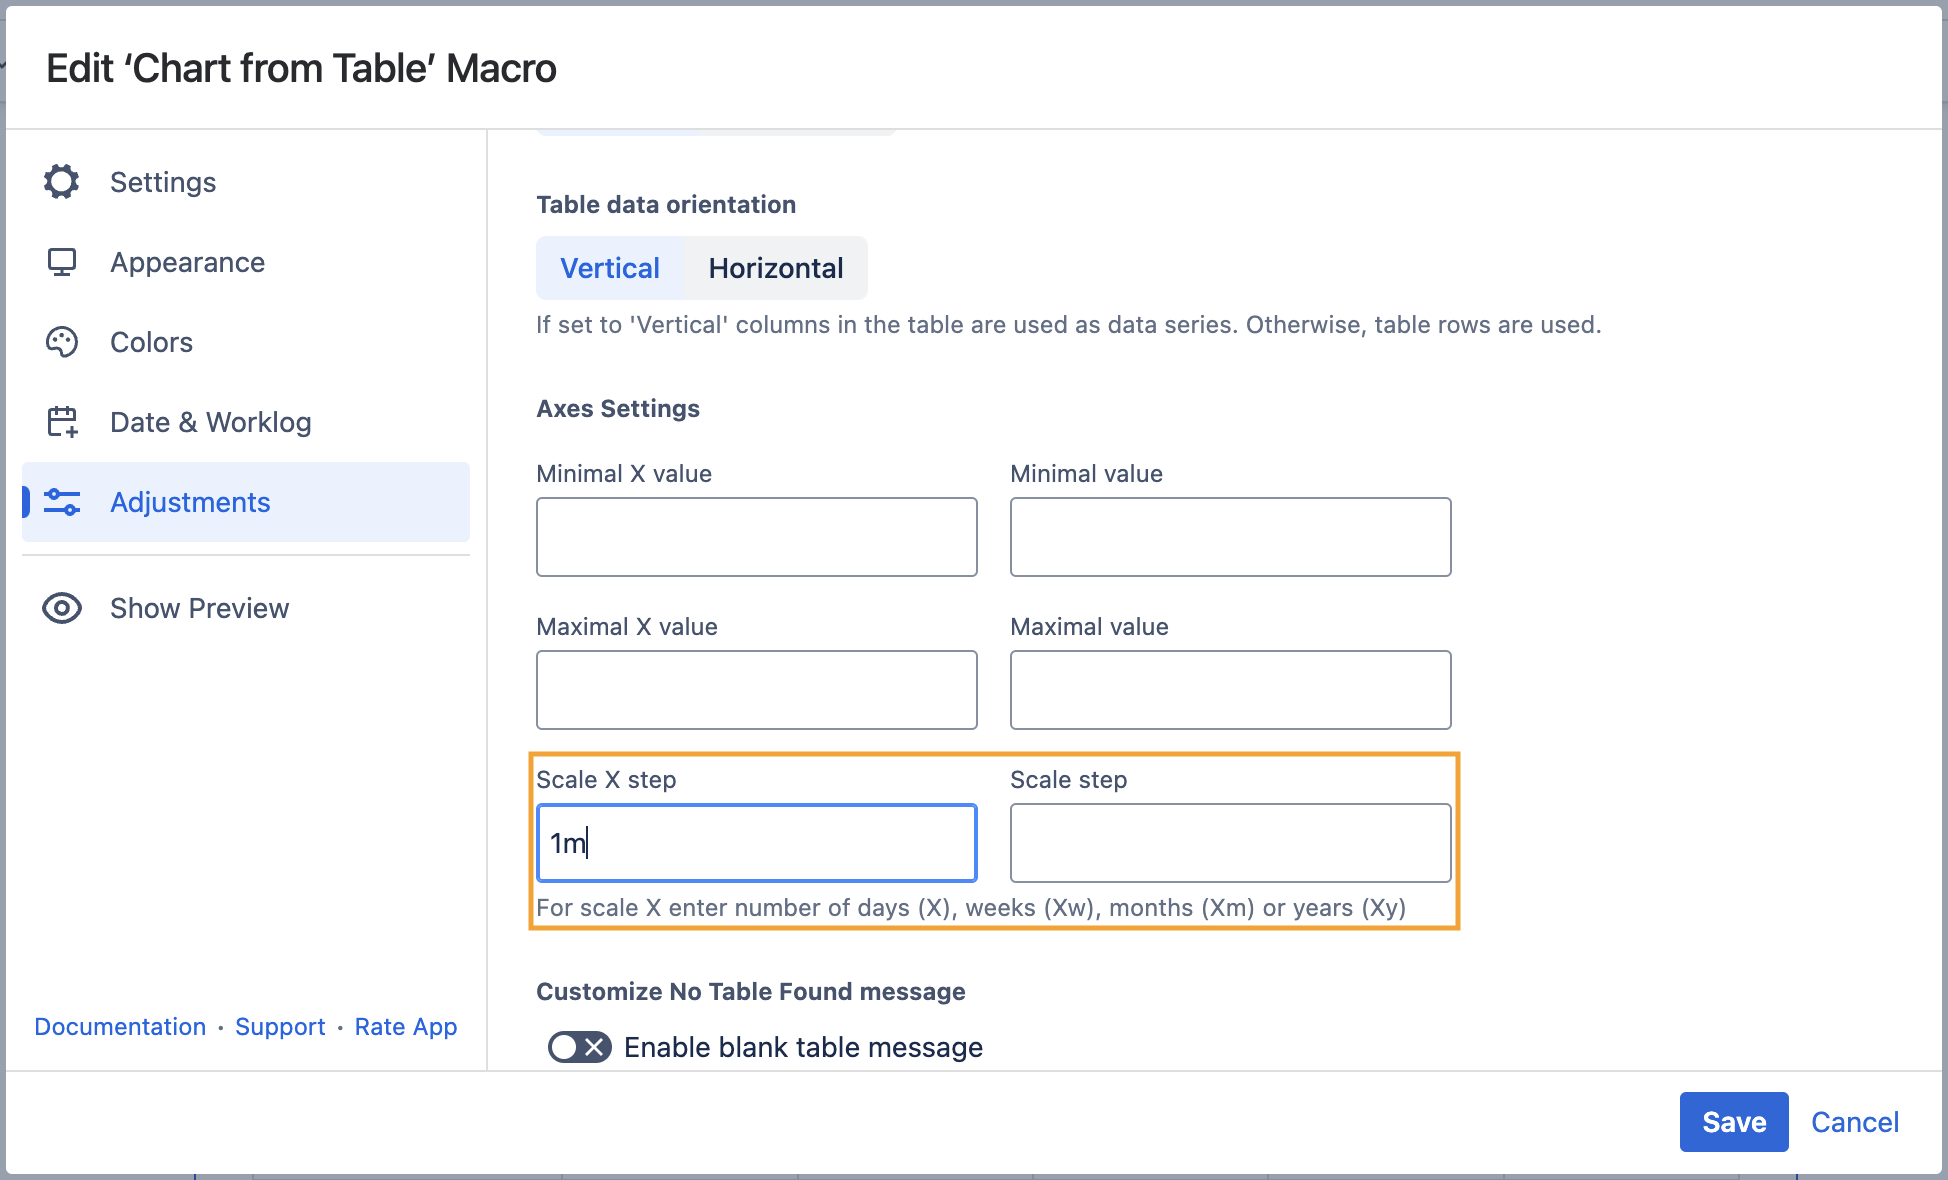Click the Date & Worklog calendar icon
Viewport: 1948px width, 1180px height.
[62, 422]
